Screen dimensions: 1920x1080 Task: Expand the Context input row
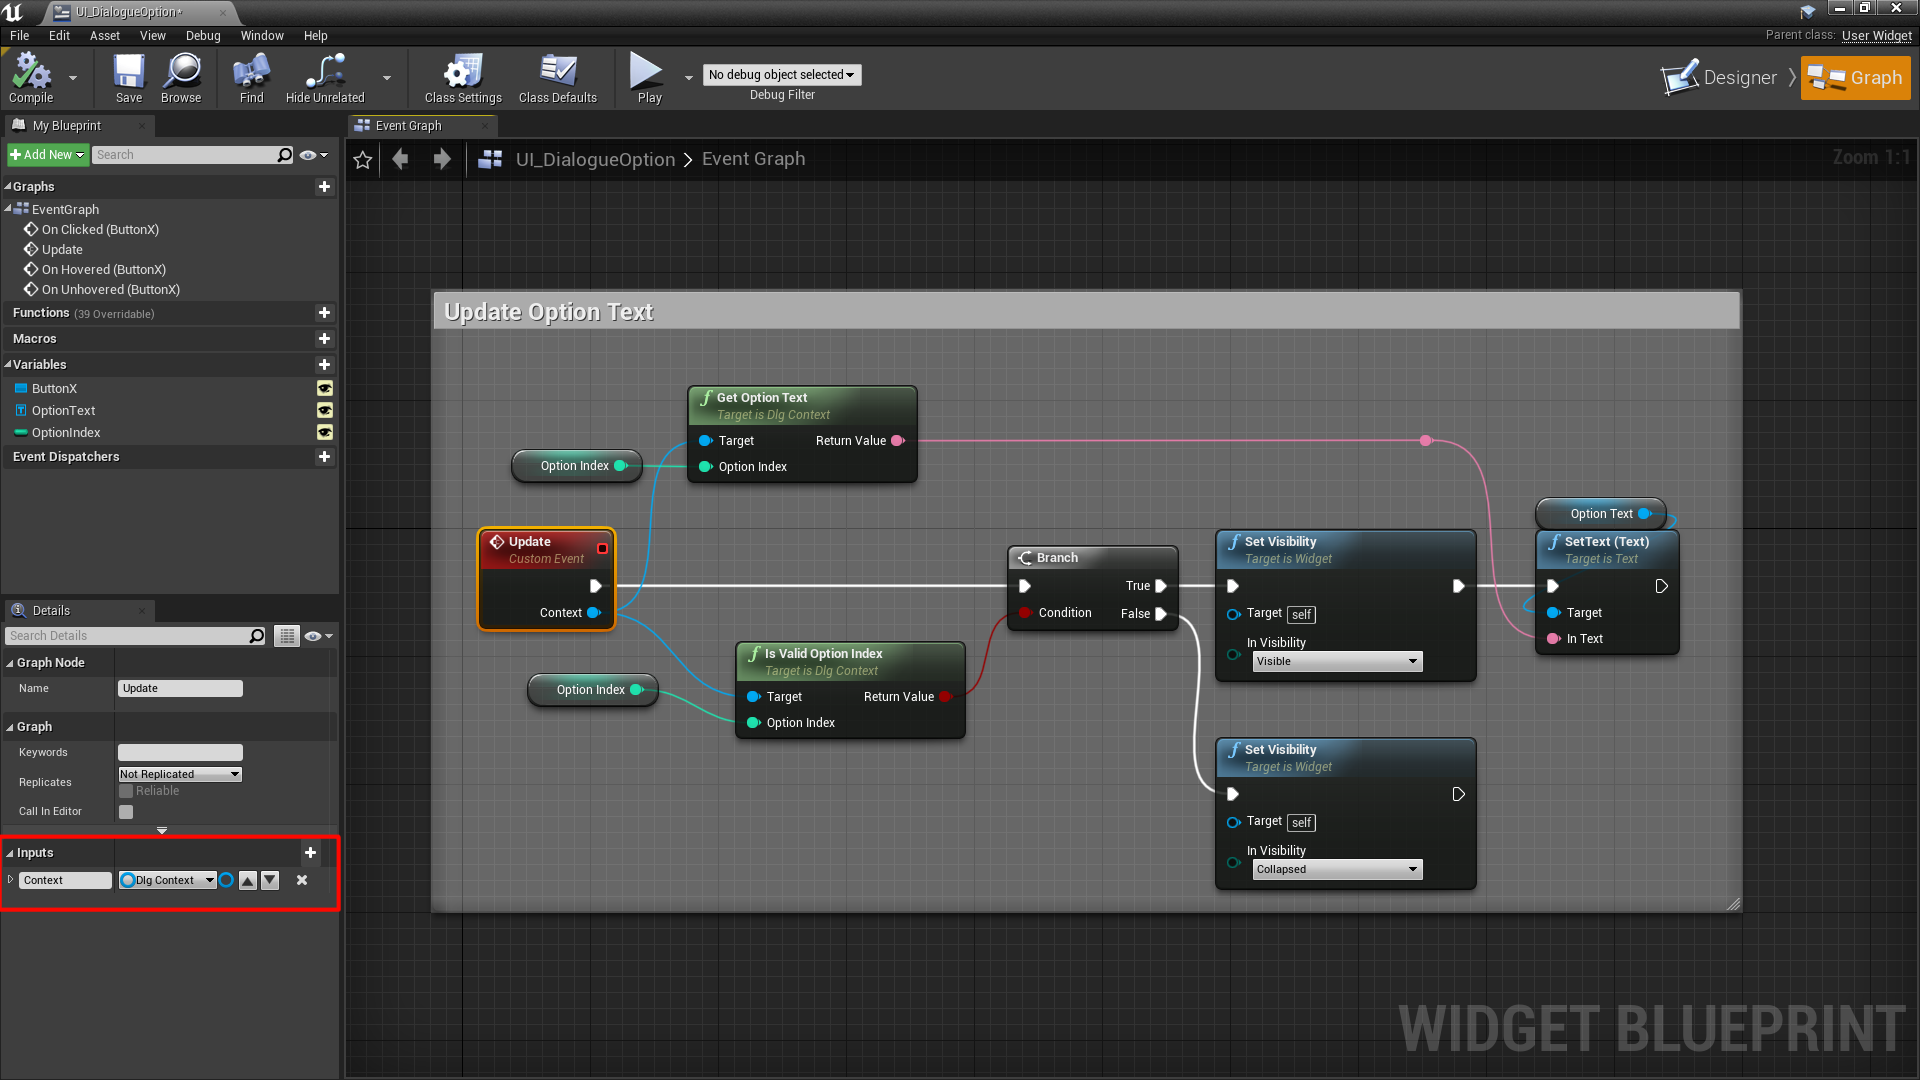pos(10,880)
